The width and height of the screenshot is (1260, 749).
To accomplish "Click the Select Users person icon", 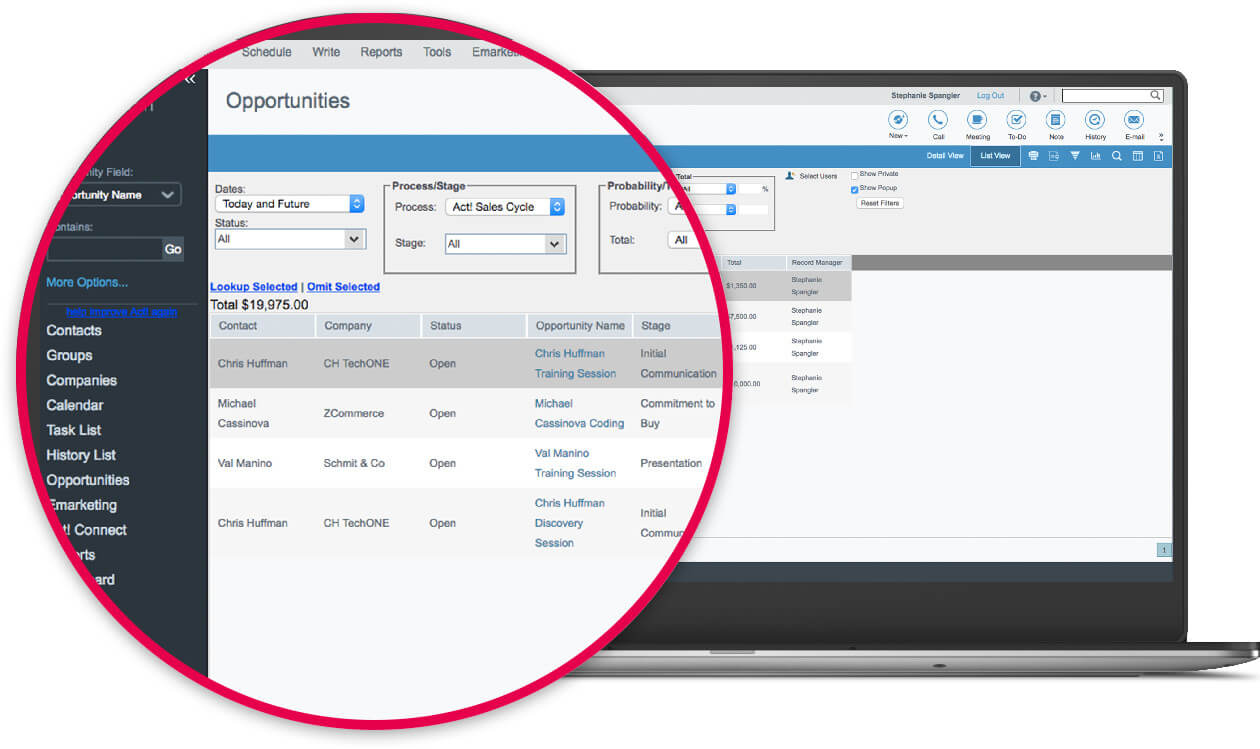I will click(790, 175).
